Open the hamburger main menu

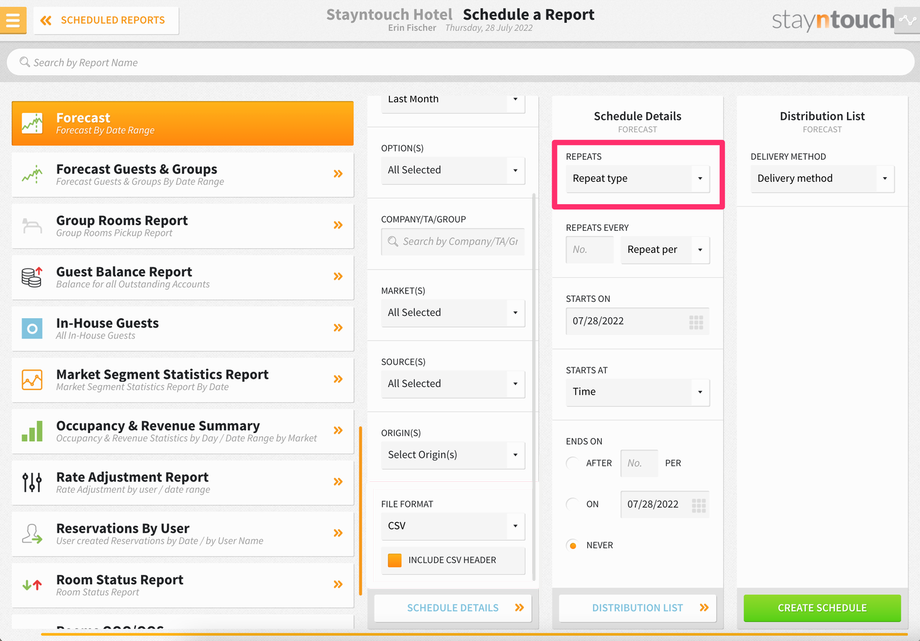pos(13,20)
